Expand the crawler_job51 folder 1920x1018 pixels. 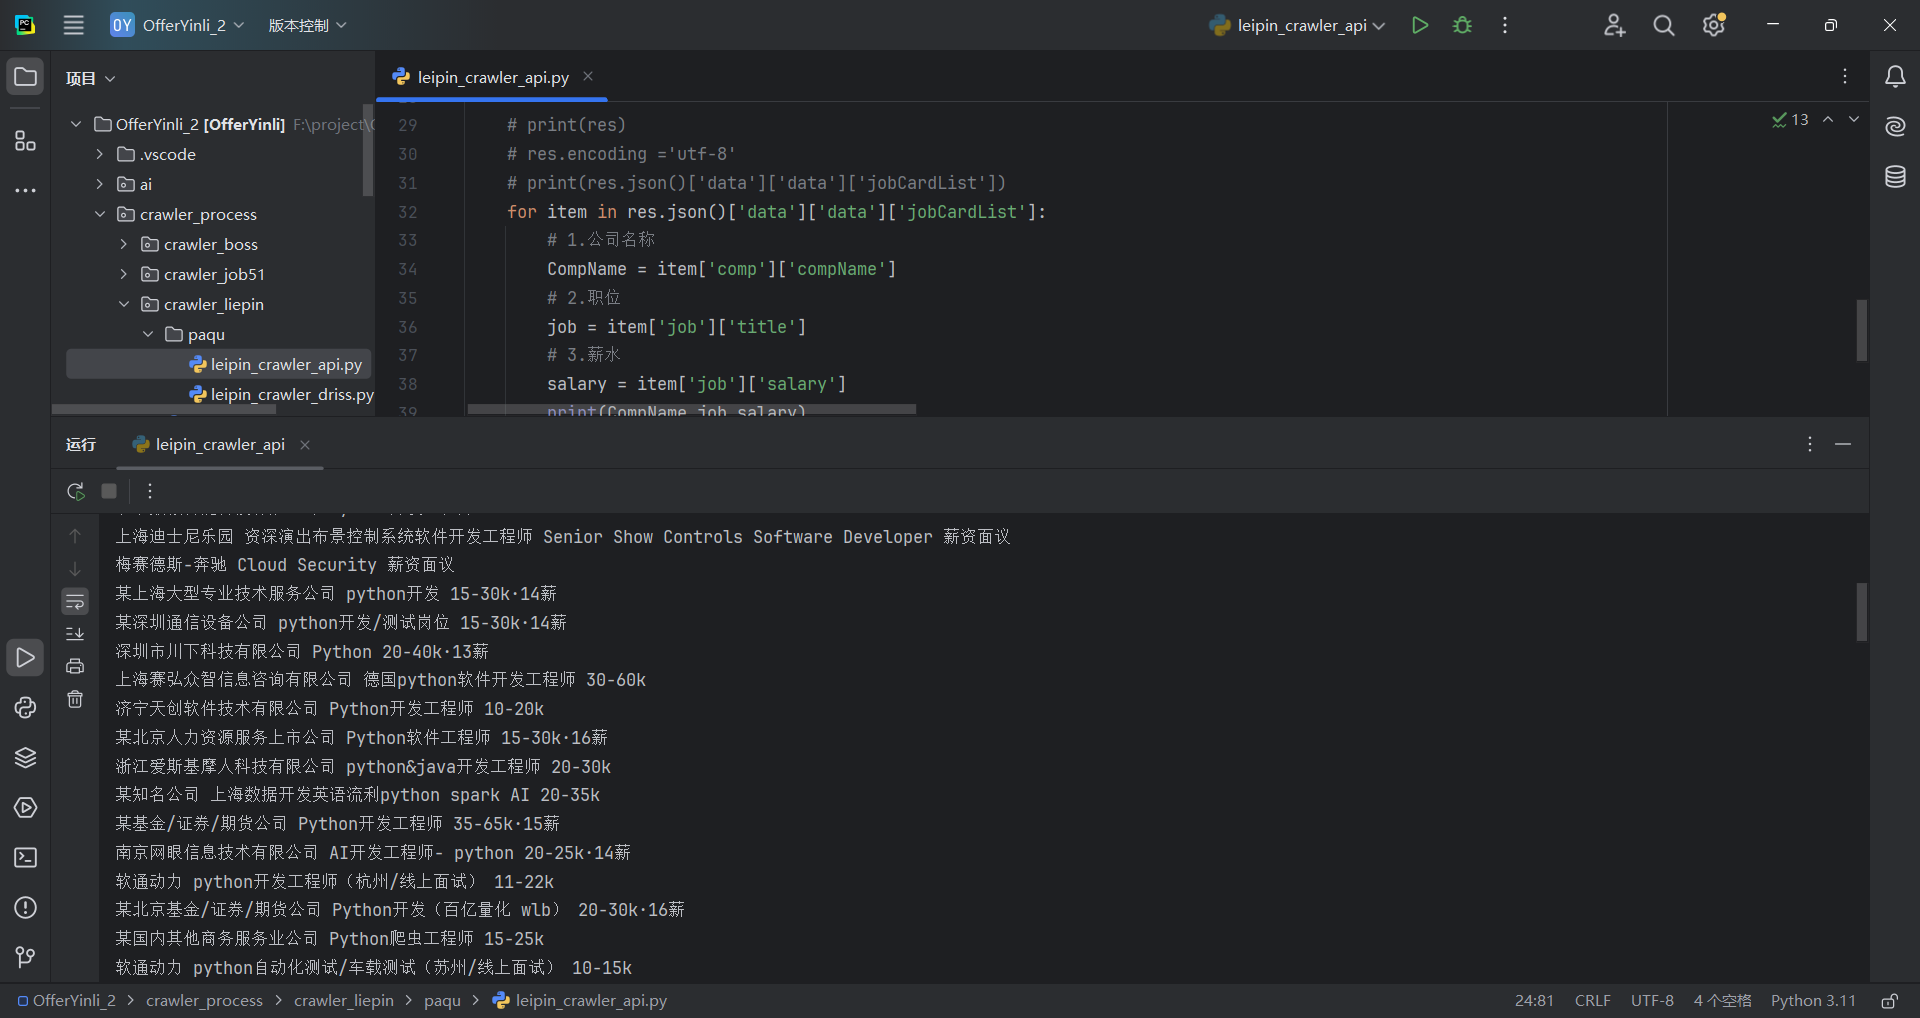coord(124,274)
